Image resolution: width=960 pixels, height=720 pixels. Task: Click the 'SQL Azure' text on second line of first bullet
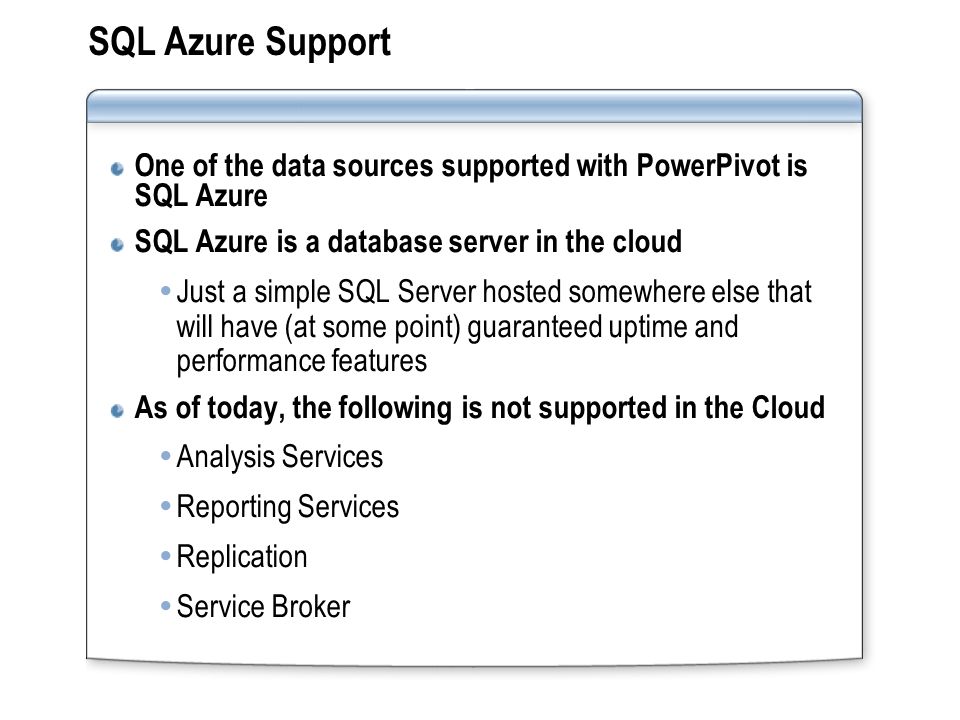pyautogui.click(x=201, y=197)
